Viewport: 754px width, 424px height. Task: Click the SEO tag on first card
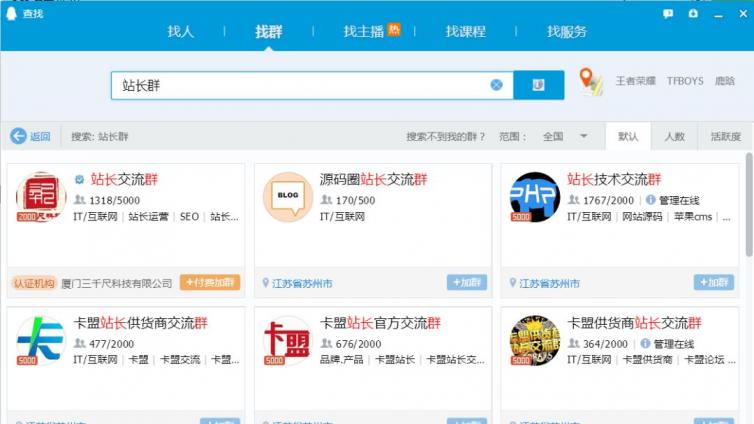click(x=189, y=217)
